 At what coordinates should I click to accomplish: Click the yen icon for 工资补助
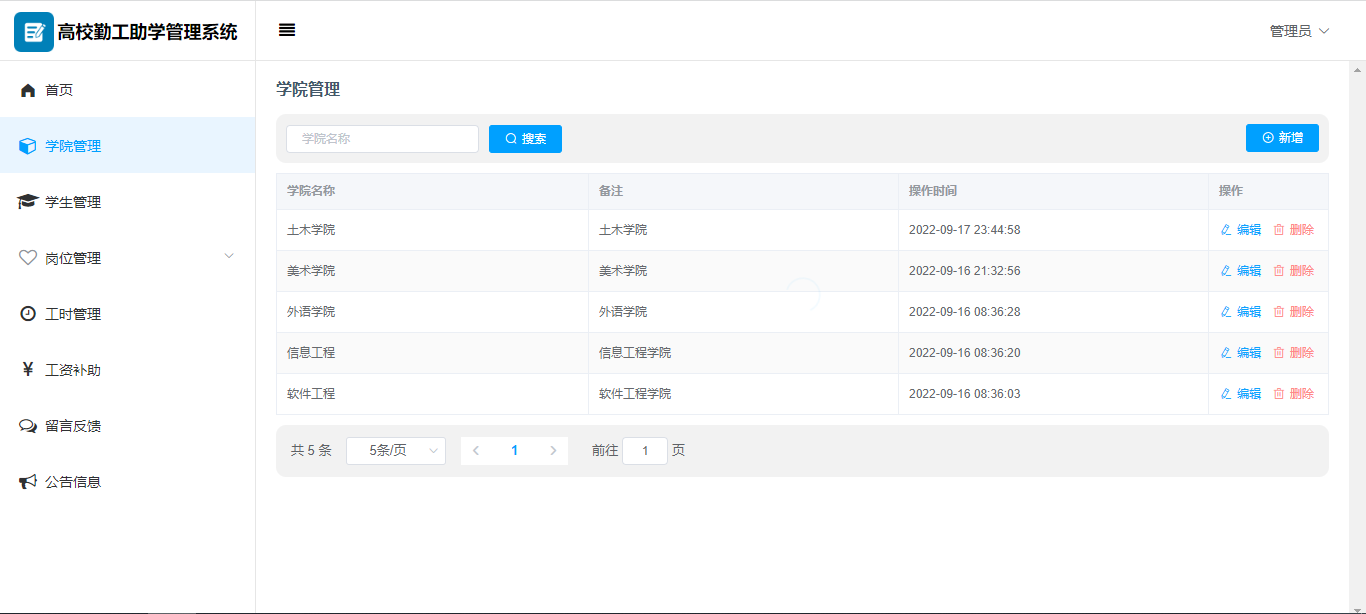(x=28, y=370)
